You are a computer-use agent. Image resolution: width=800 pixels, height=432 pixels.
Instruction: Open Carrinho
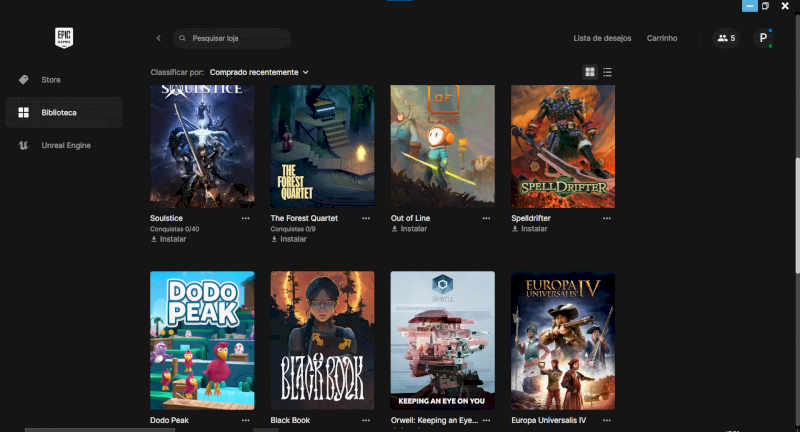tap(662, 38)
